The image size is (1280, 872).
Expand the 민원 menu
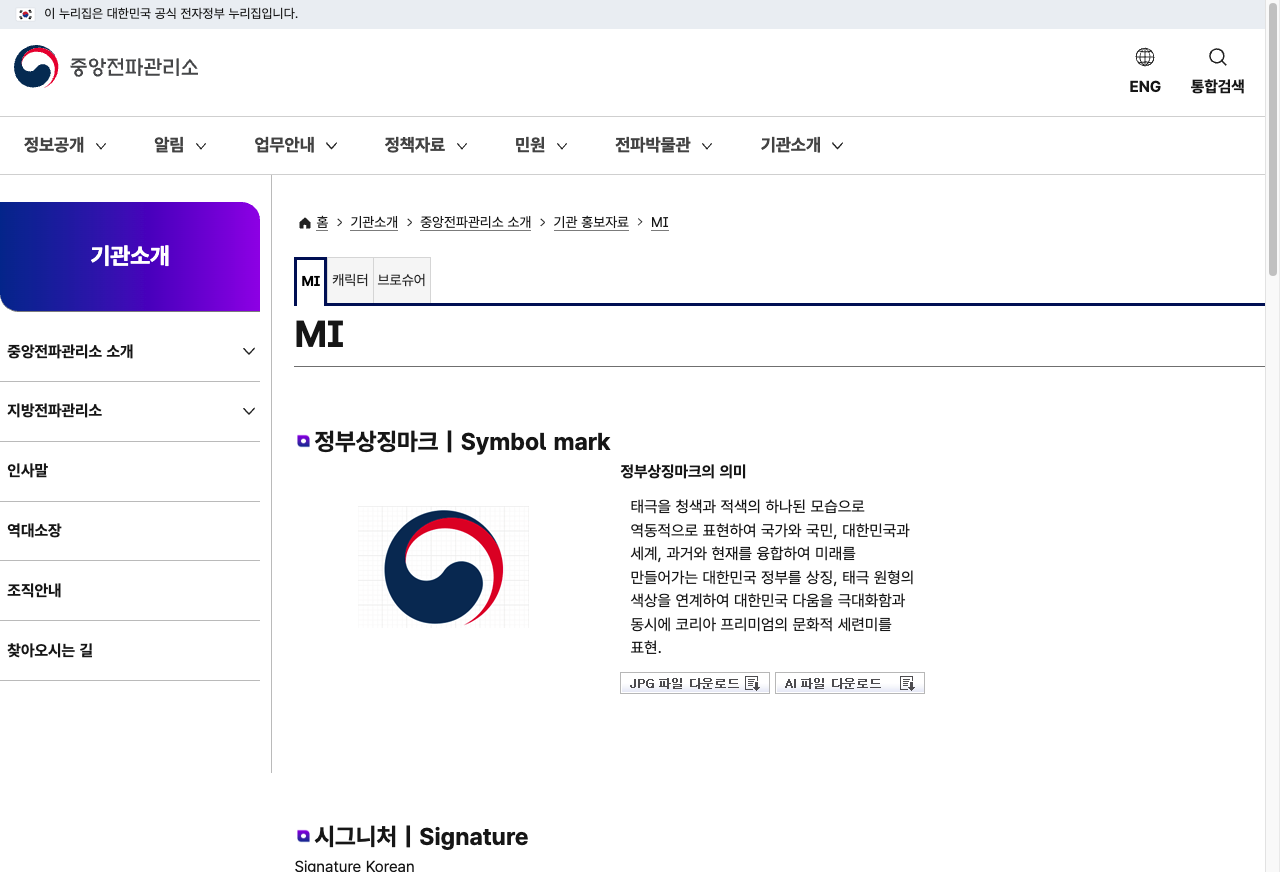pyautogui.click(x=541, y=145)
